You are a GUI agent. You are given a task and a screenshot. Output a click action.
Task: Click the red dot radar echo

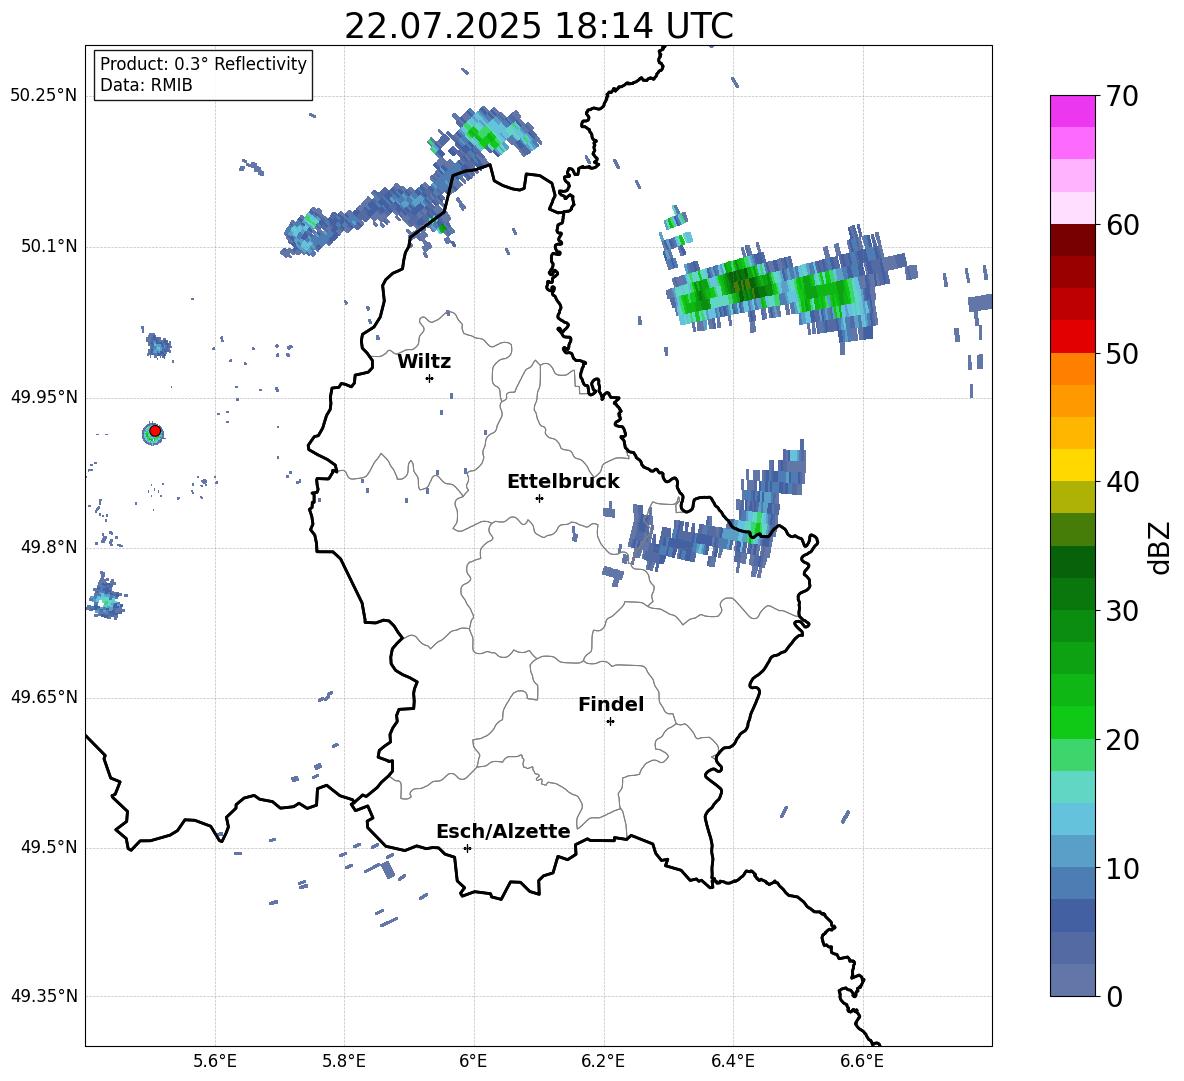coord(155,430)
